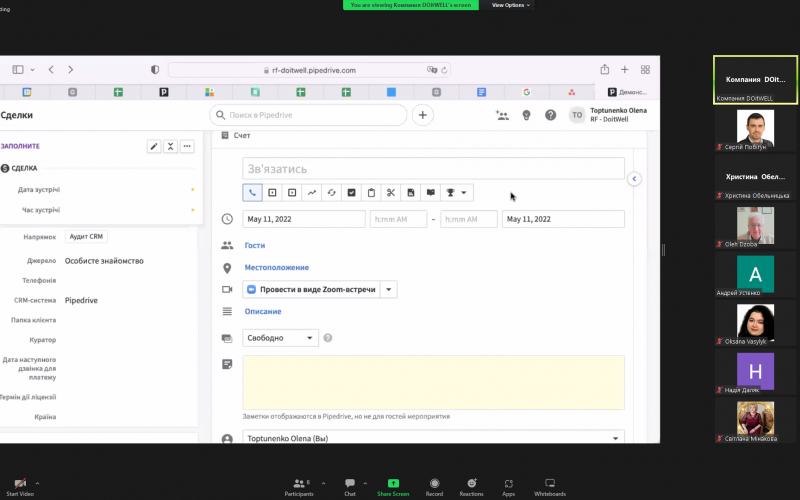Click Record in Zoom toolbar
This screenshot has height=500, width=800.
pyautogui.click(x=434, y=487)
